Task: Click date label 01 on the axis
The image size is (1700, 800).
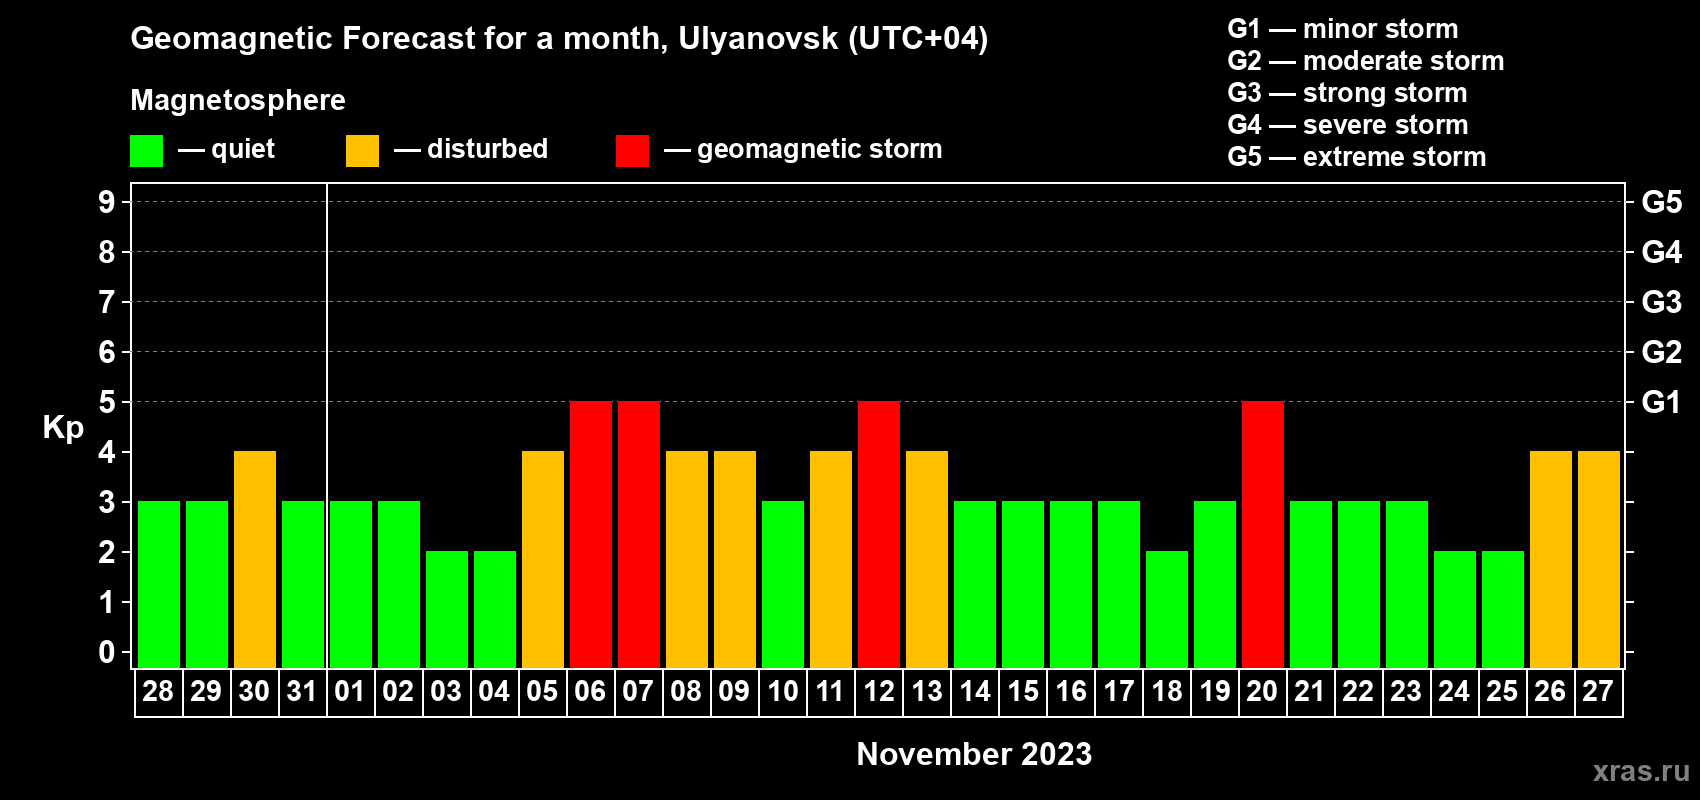Action: tap(350, 692)
